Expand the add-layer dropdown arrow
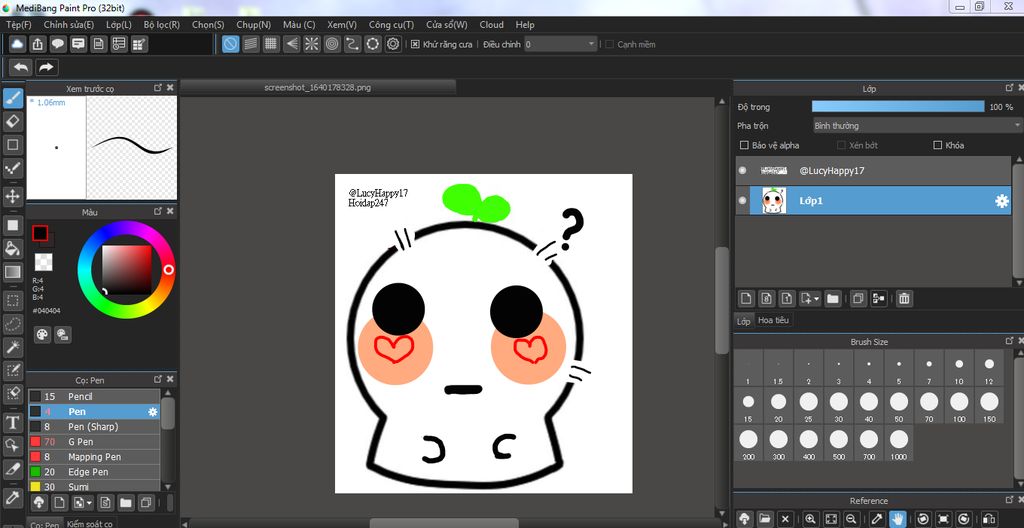This screenshot has height=528, width=1024. [817, 299]
